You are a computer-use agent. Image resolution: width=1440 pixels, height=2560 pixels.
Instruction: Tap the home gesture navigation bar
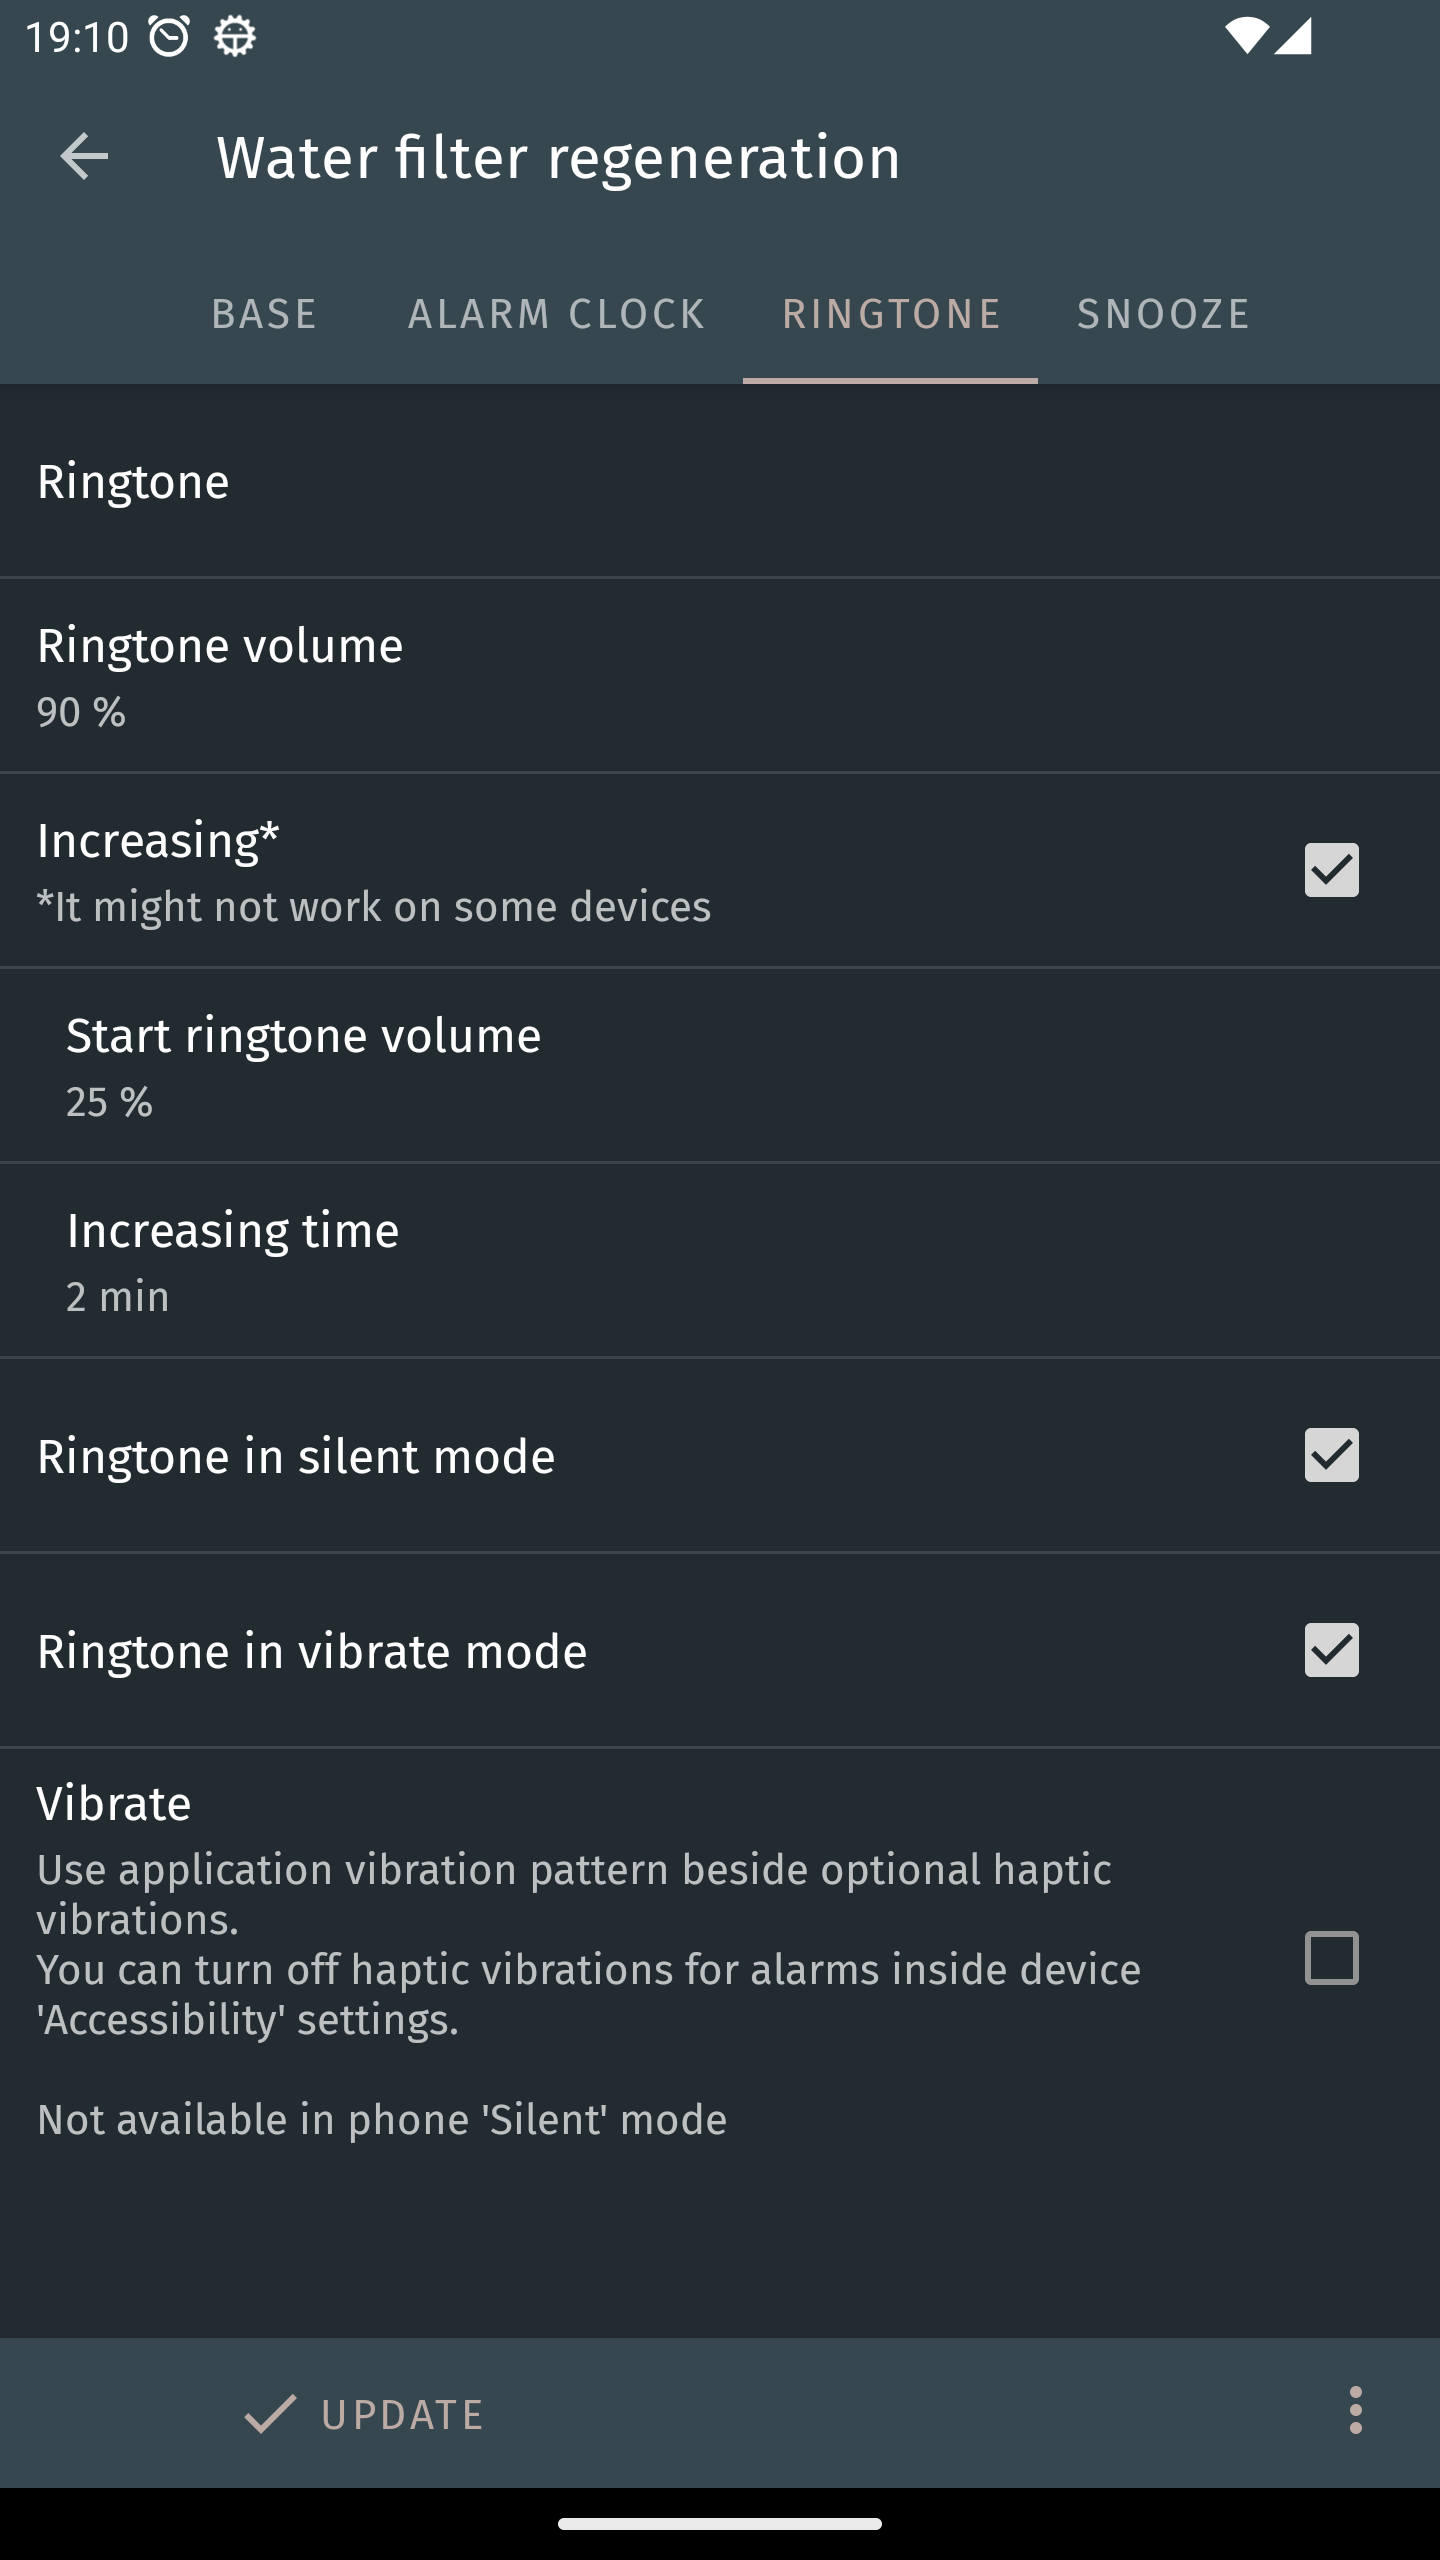pos(720,2523)
